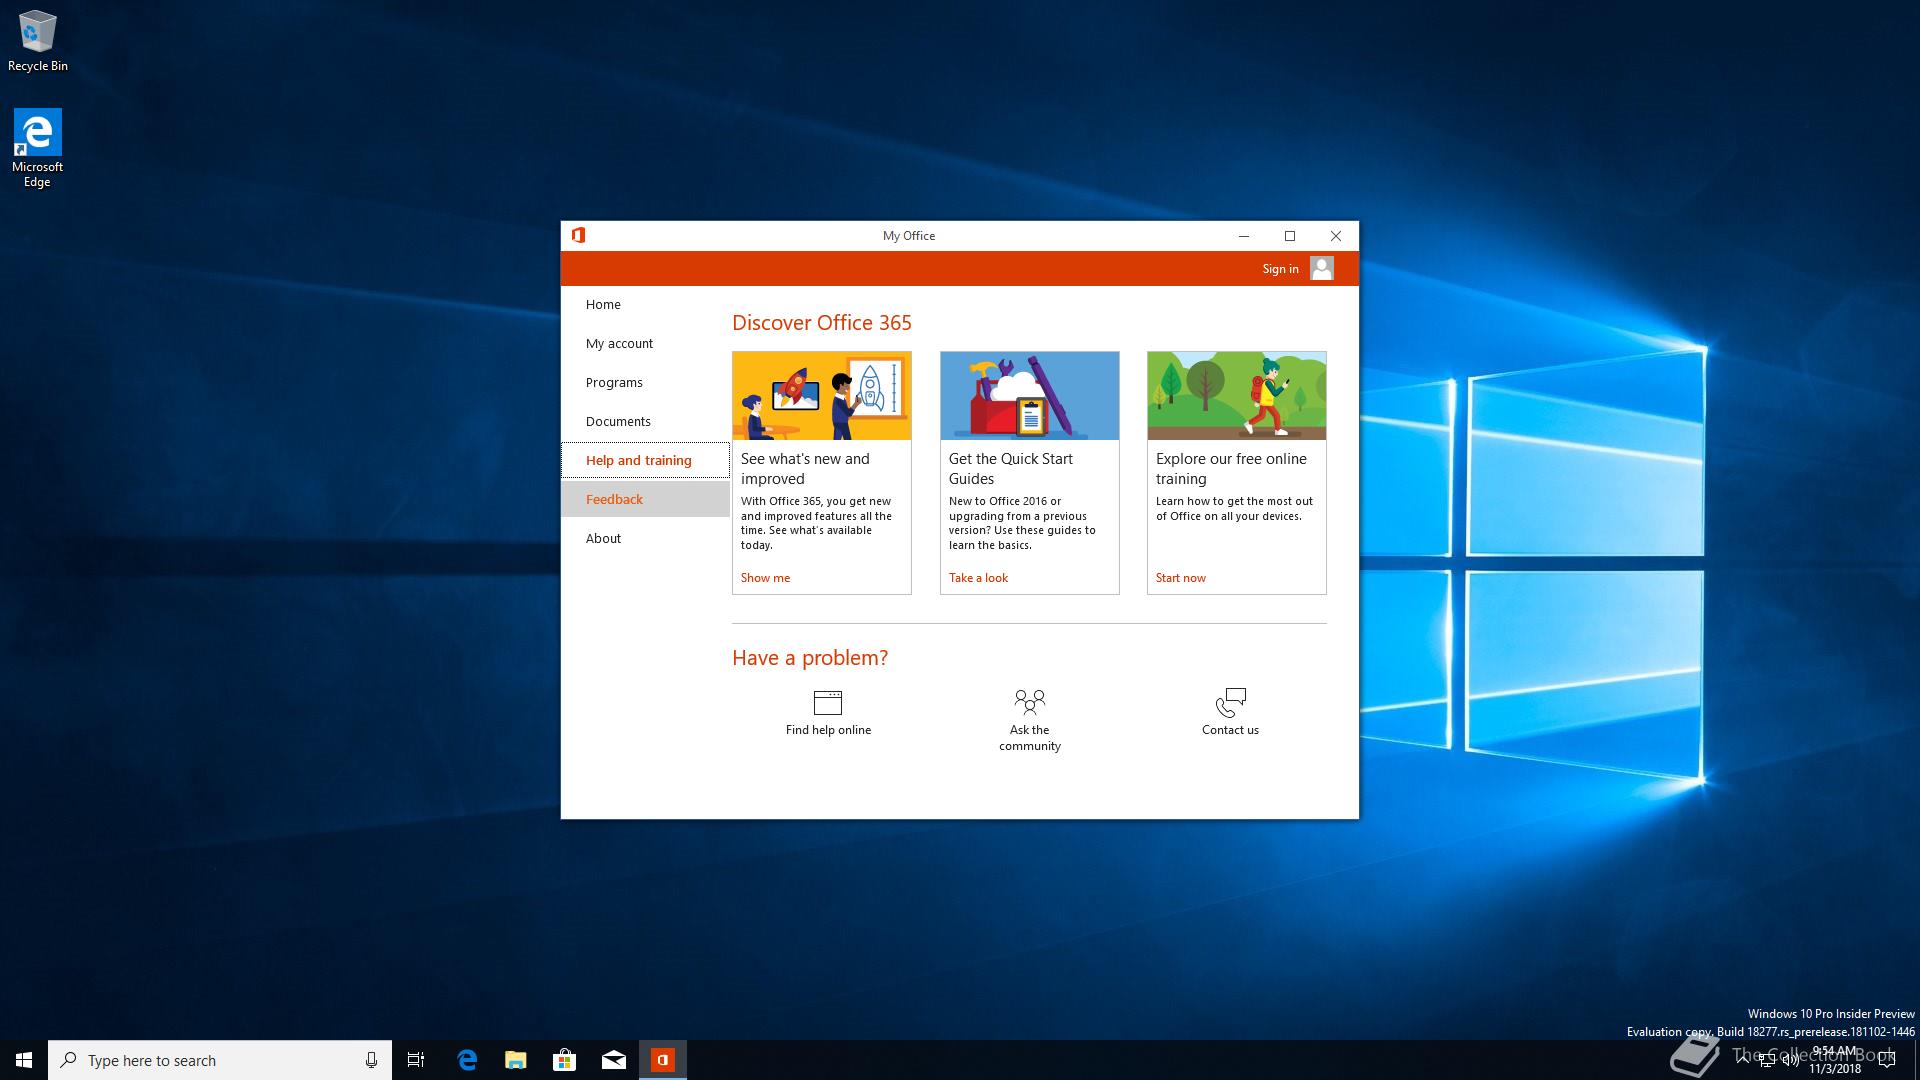
Task: Click the Contact us phone icon
Action: pos(1230,702)
